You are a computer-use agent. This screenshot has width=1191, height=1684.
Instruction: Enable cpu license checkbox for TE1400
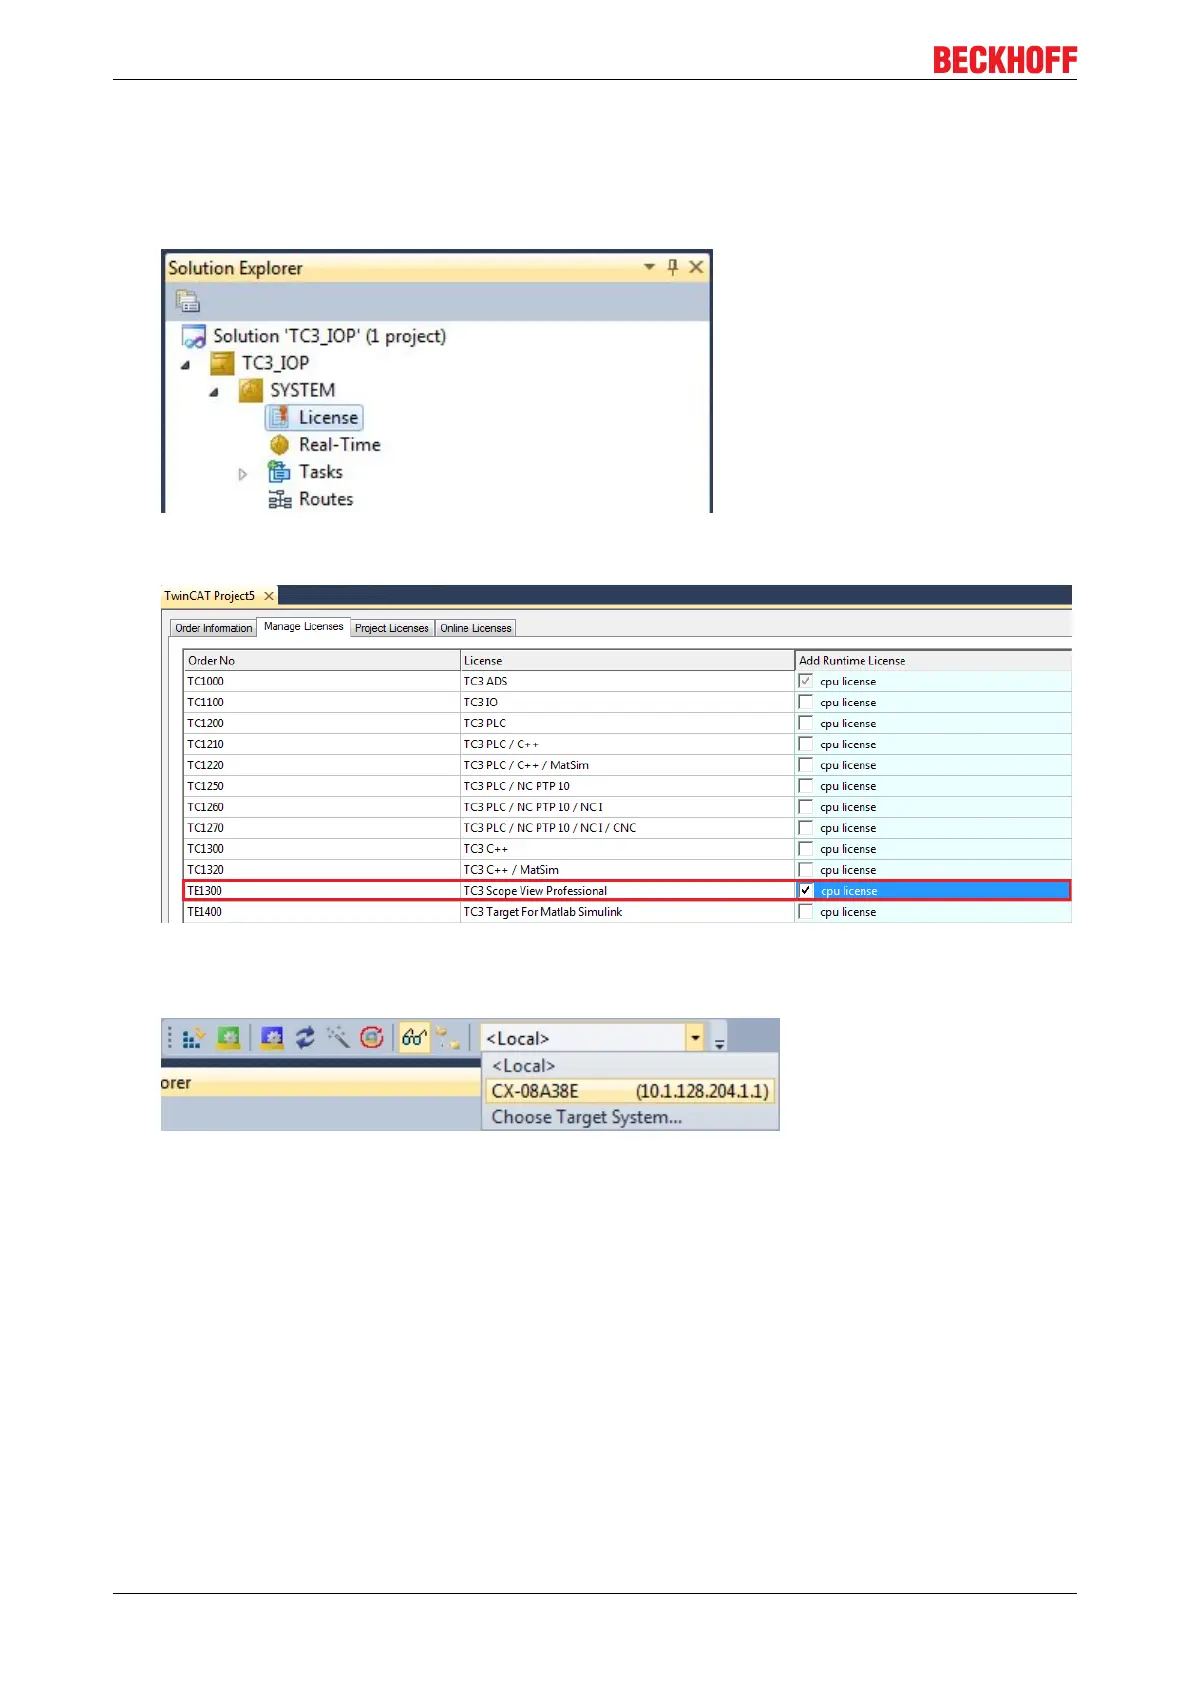(806, 912)
